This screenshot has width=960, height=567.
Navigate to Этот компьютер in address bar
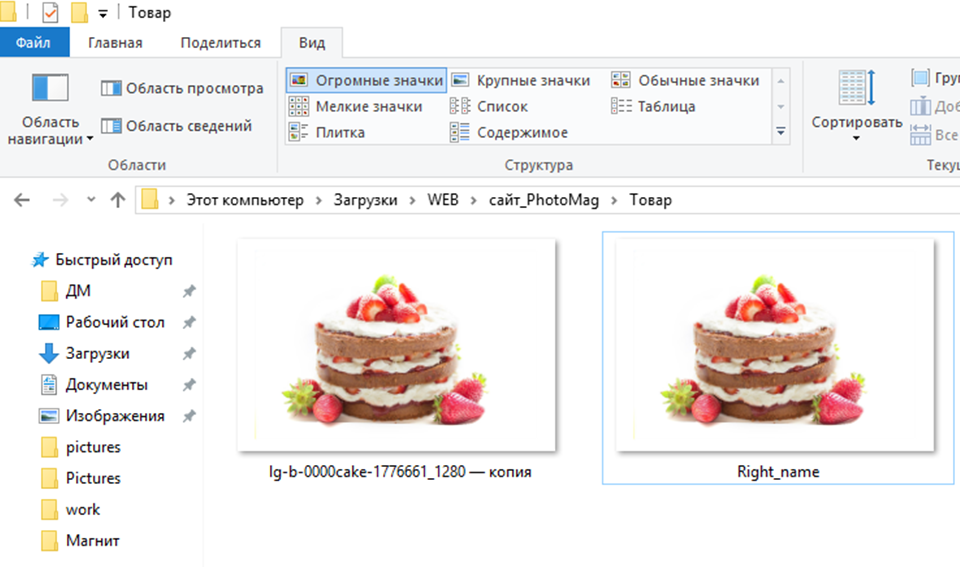tap(245, 200)
